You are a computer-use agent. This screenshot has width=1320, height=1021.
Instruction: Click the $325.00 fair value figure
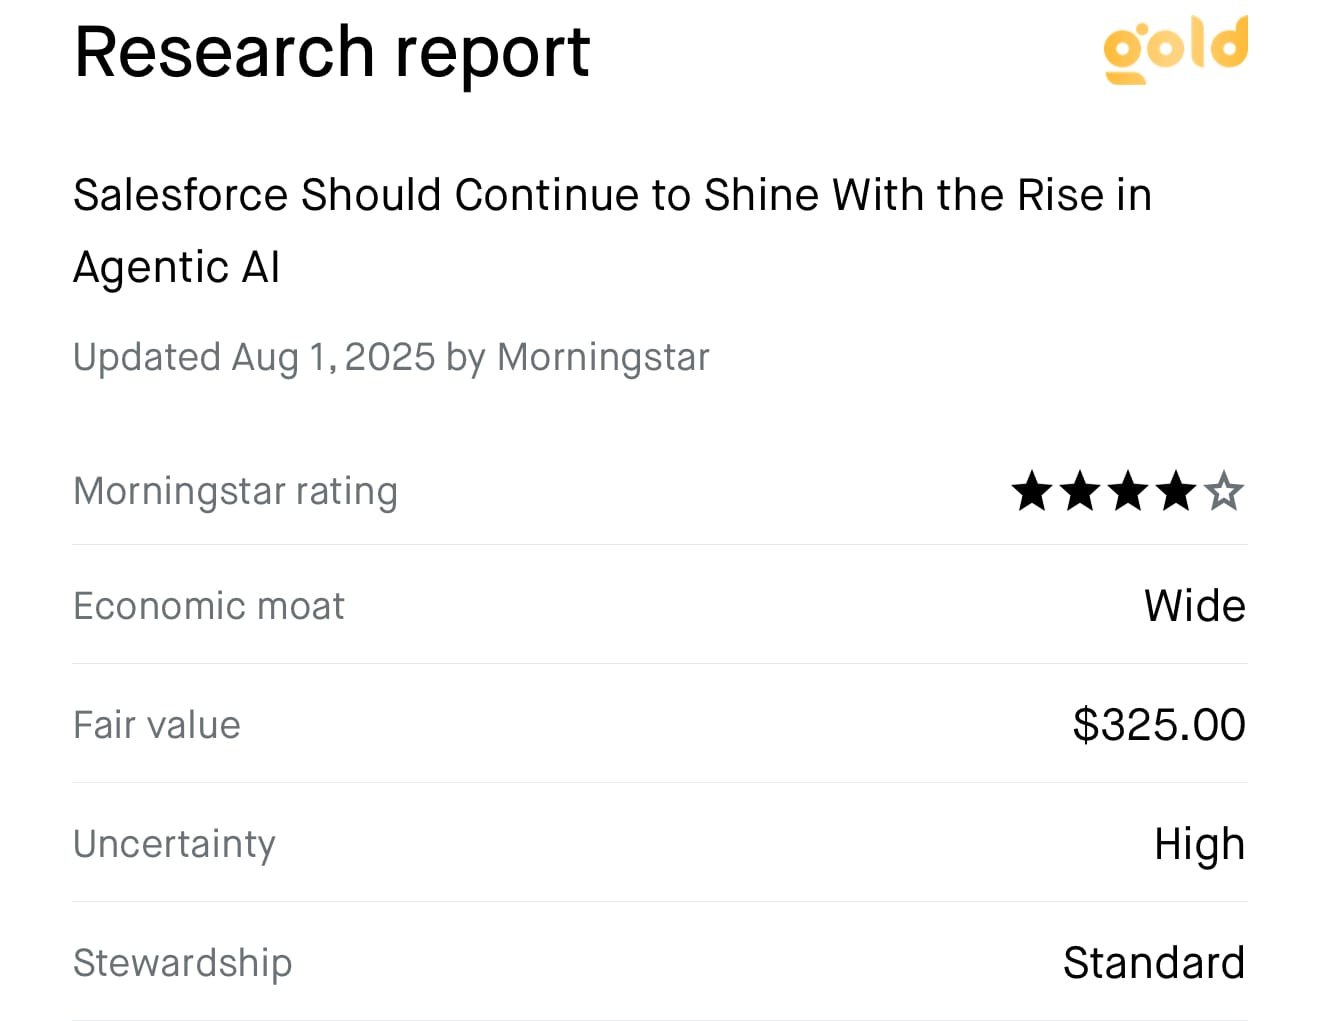[x=1159, y=725]
